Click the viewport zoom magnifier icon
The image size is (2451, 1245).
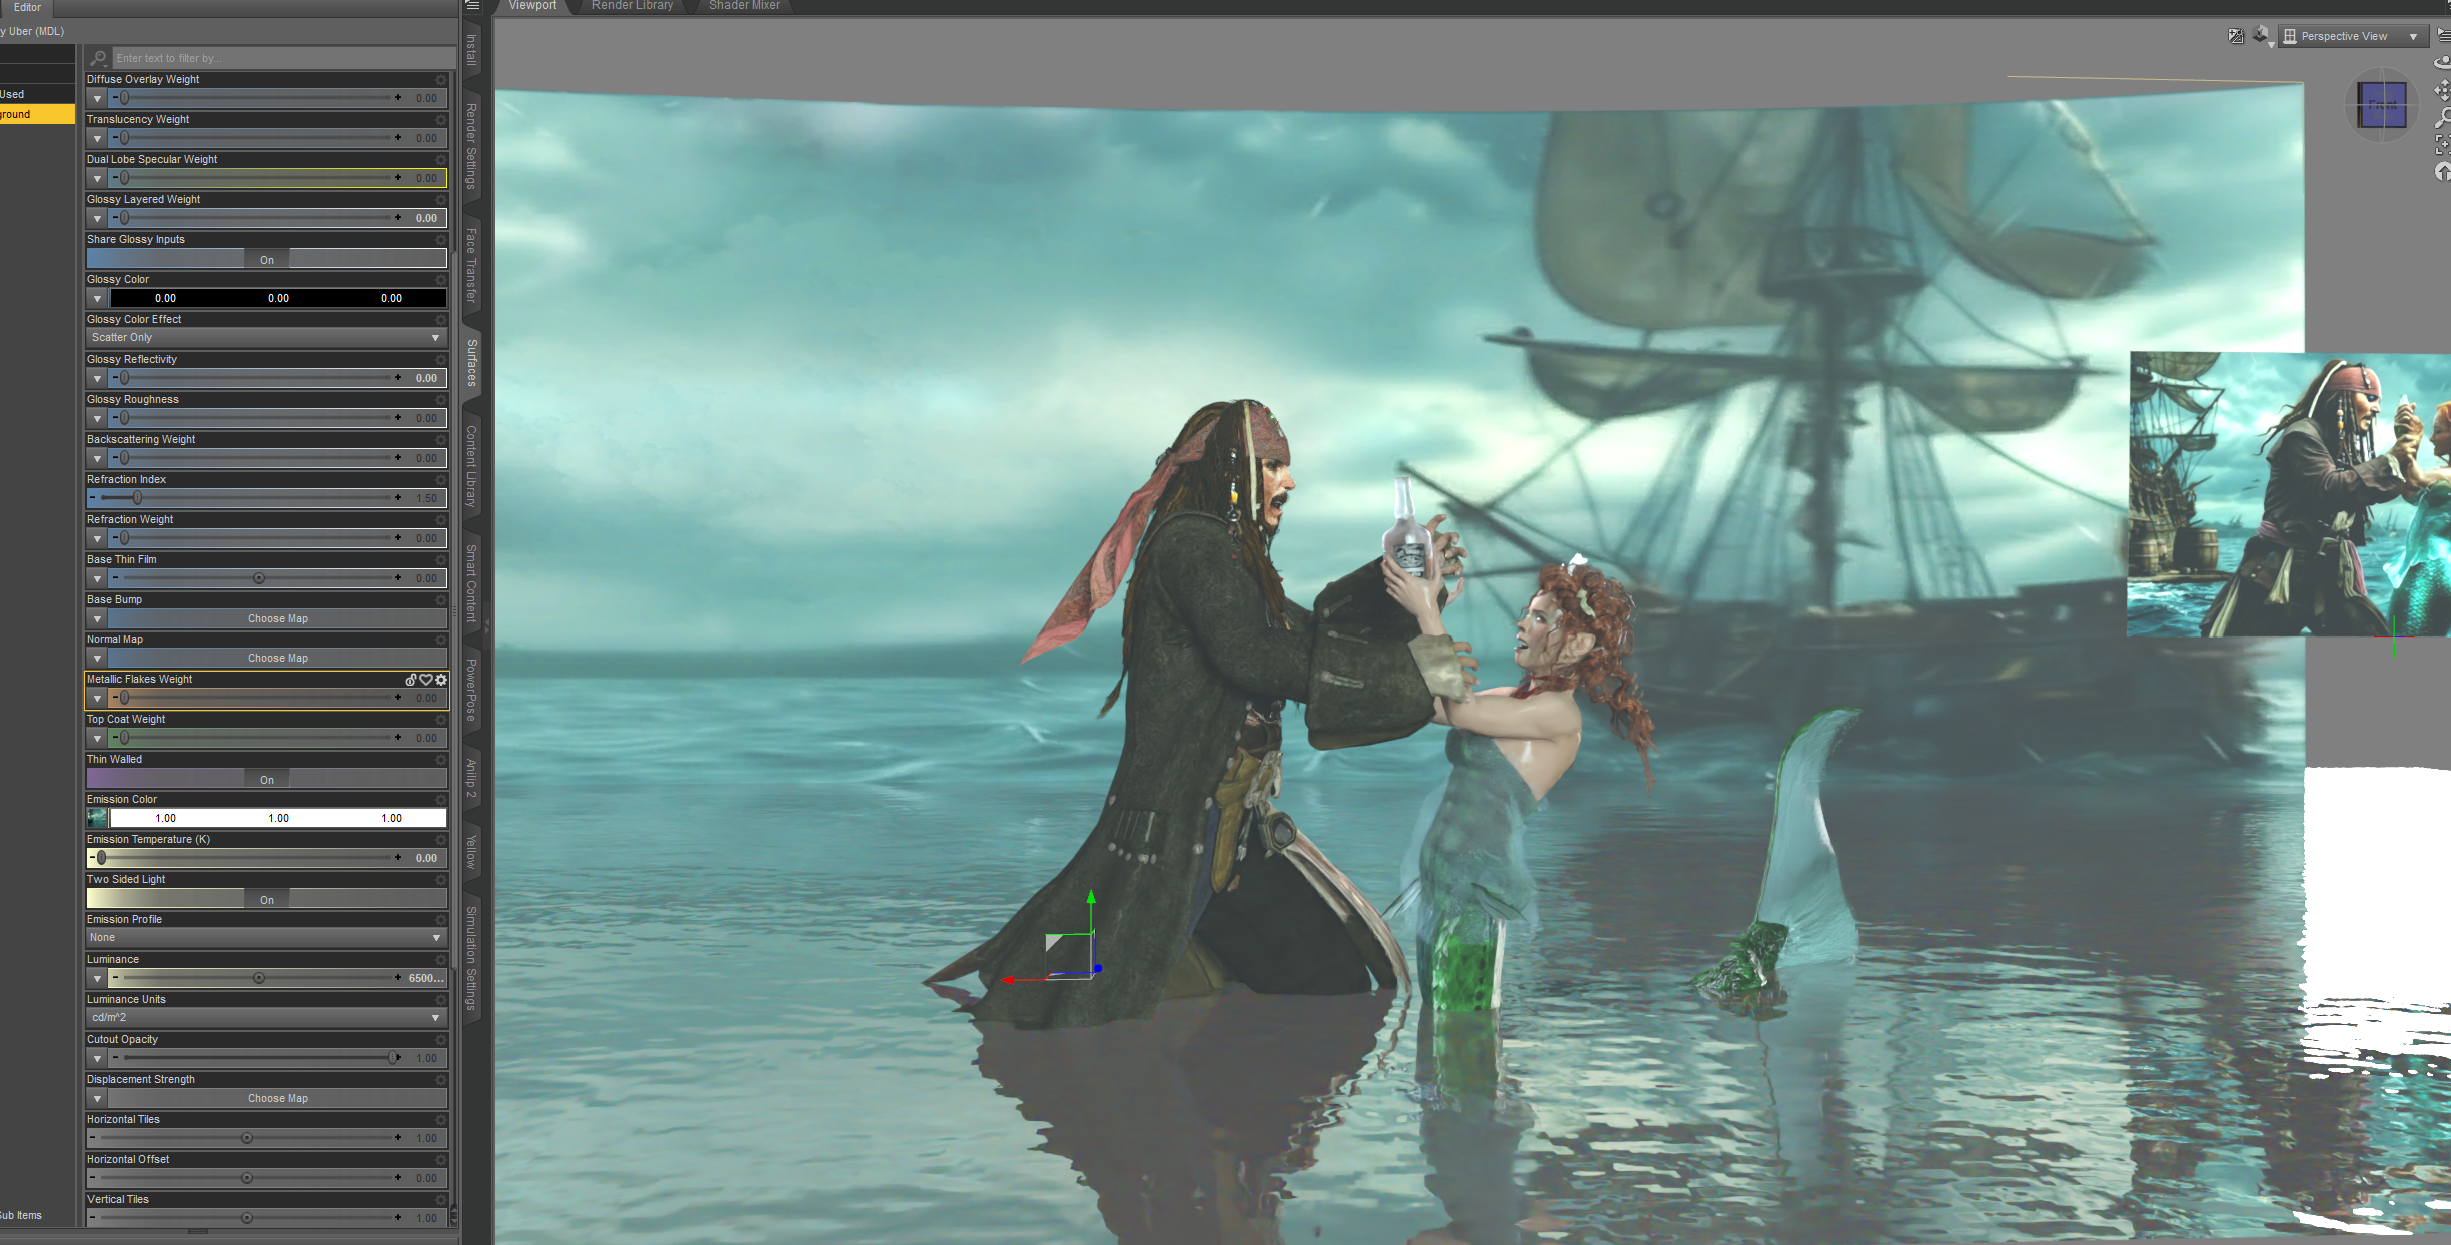pyautogui.click(x=2442, y=118)
